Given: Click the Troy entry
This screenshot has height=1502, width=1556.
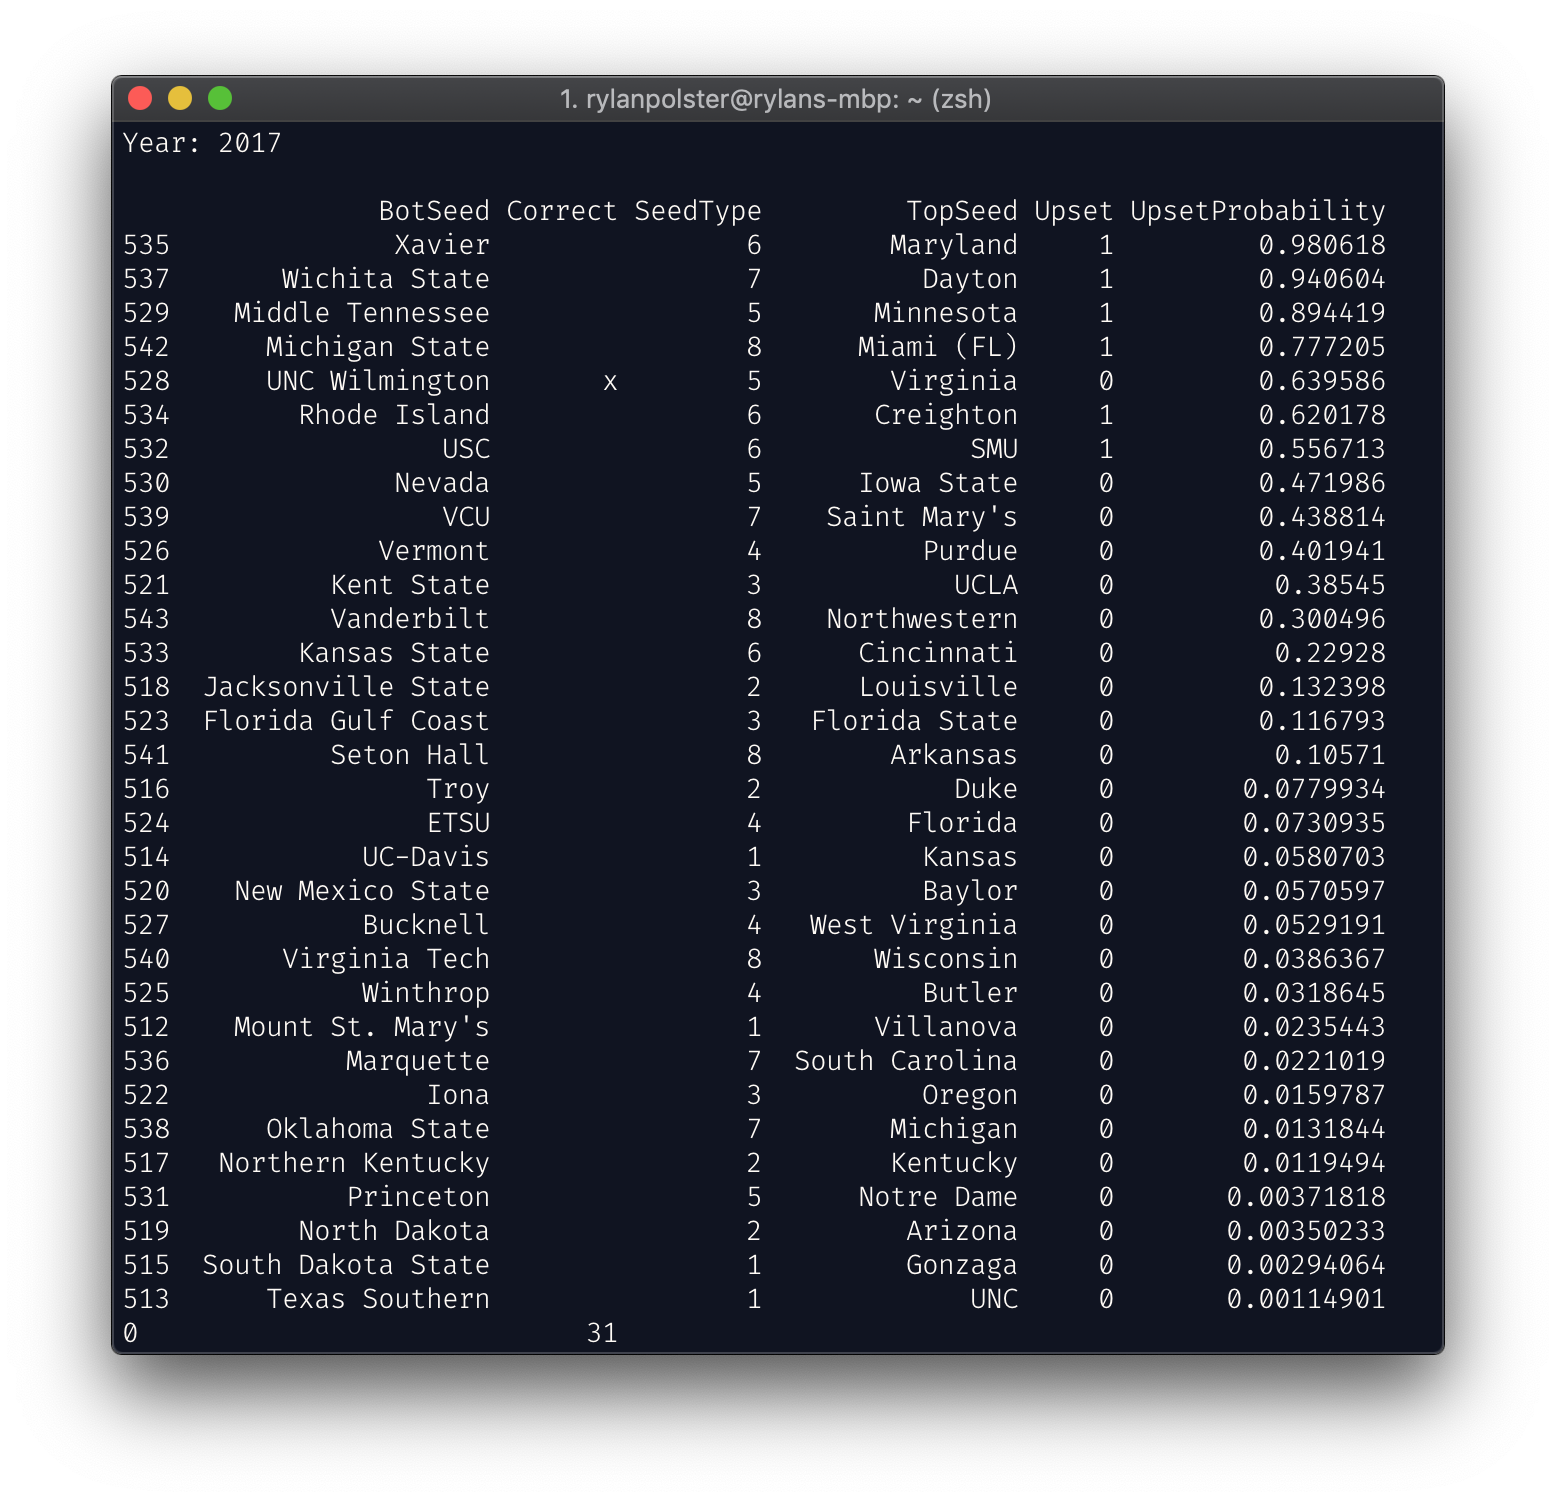Looking at the screenshot, I should click(458, 789).
